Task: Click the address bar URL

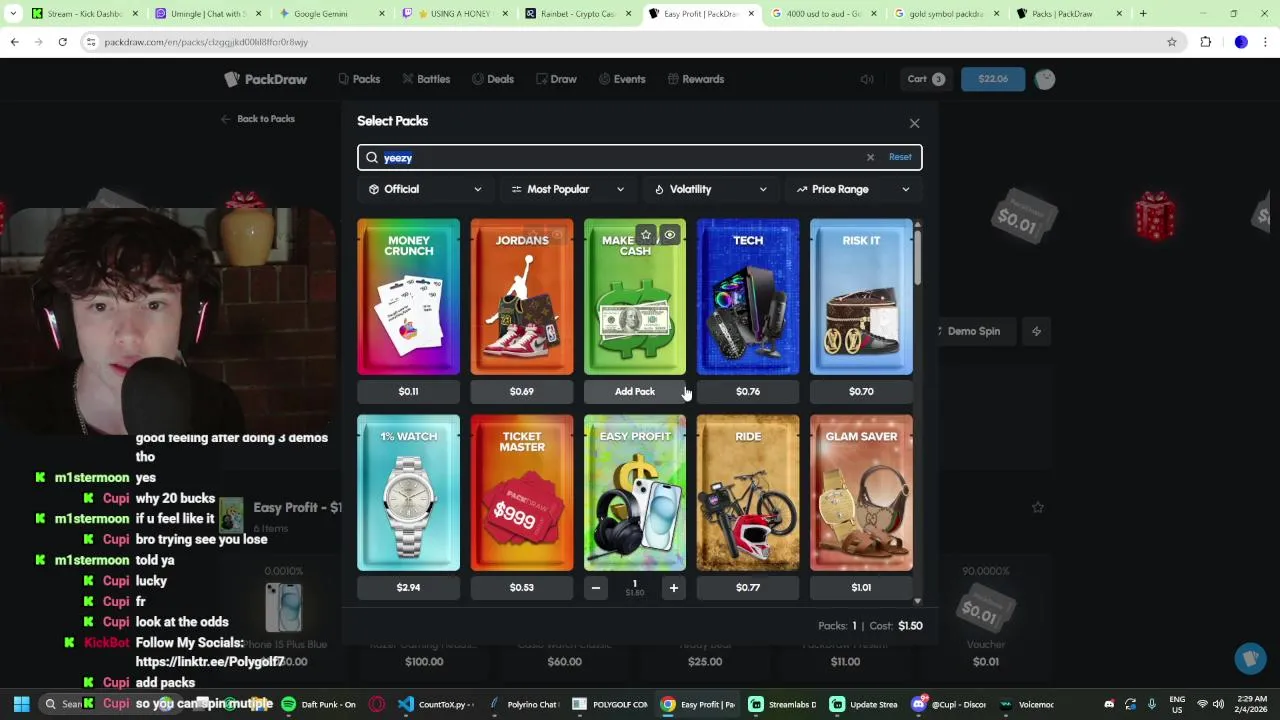Action: 206,42
